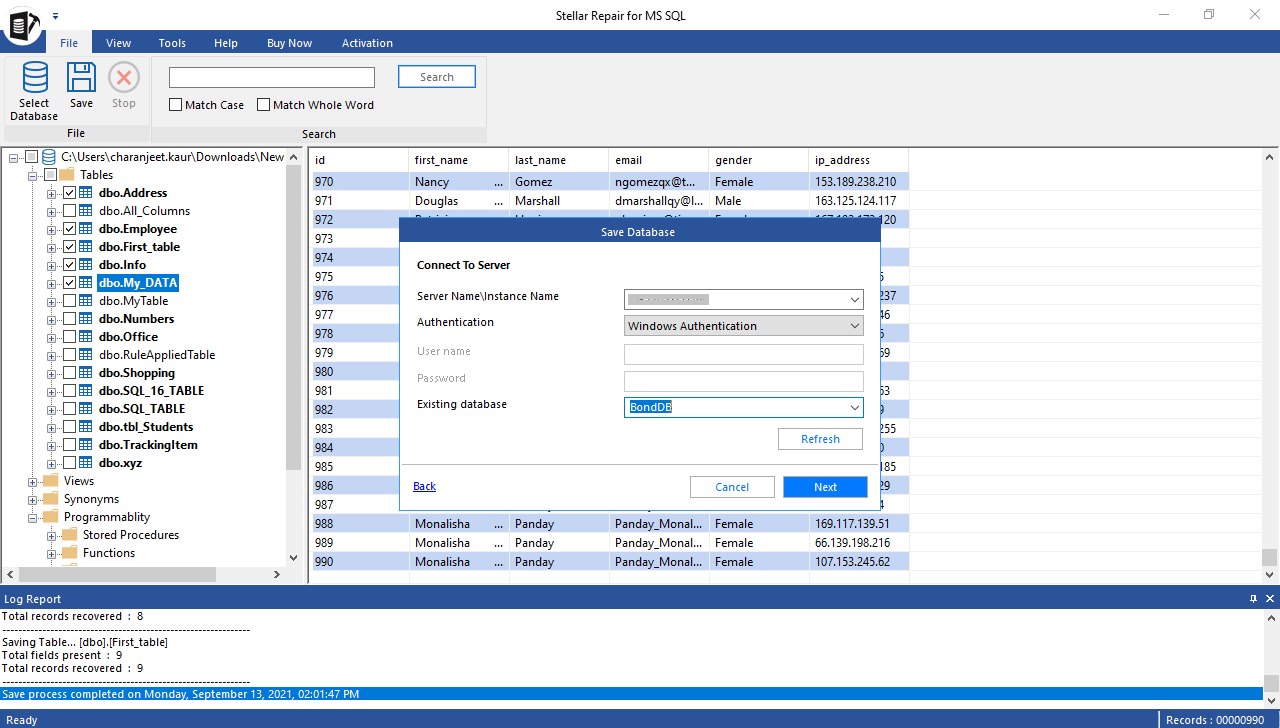Click the Stored Procedures folder icon
Viewport: 1280px width, 728px height.
[69, 535]
